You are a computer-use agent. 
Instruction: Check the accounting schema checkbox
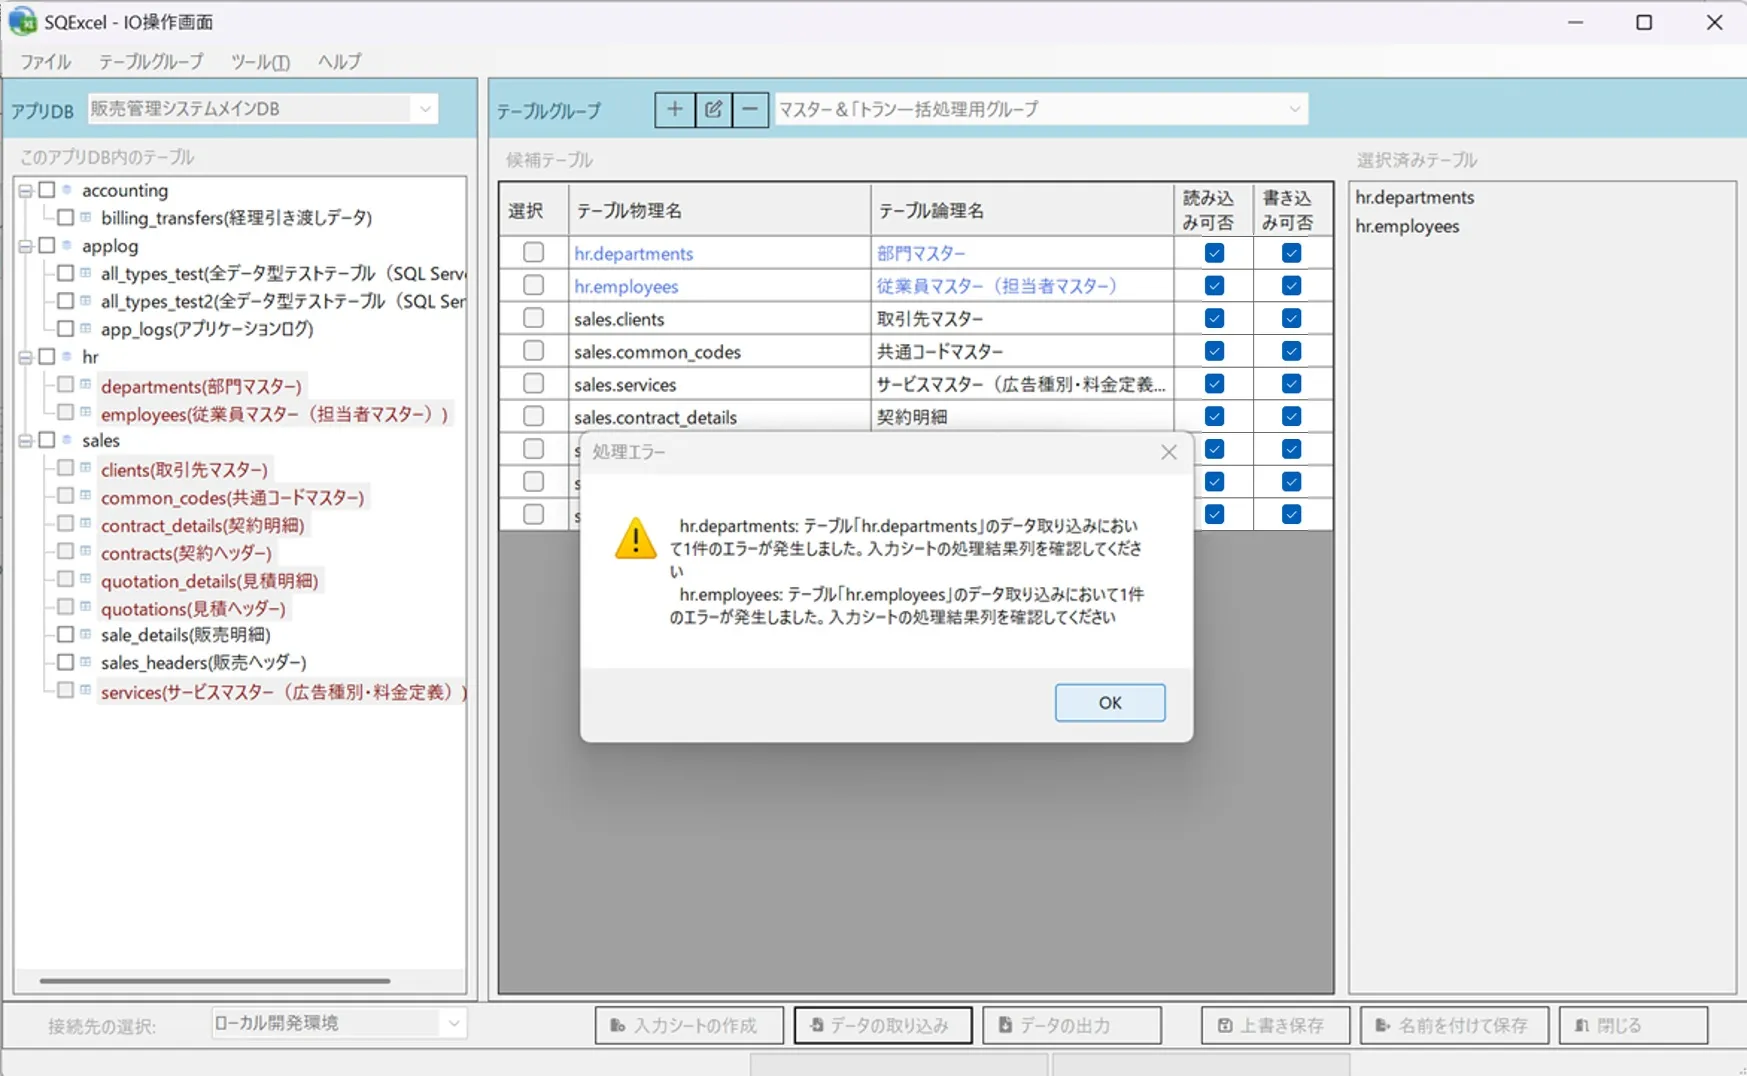point(47,190)
